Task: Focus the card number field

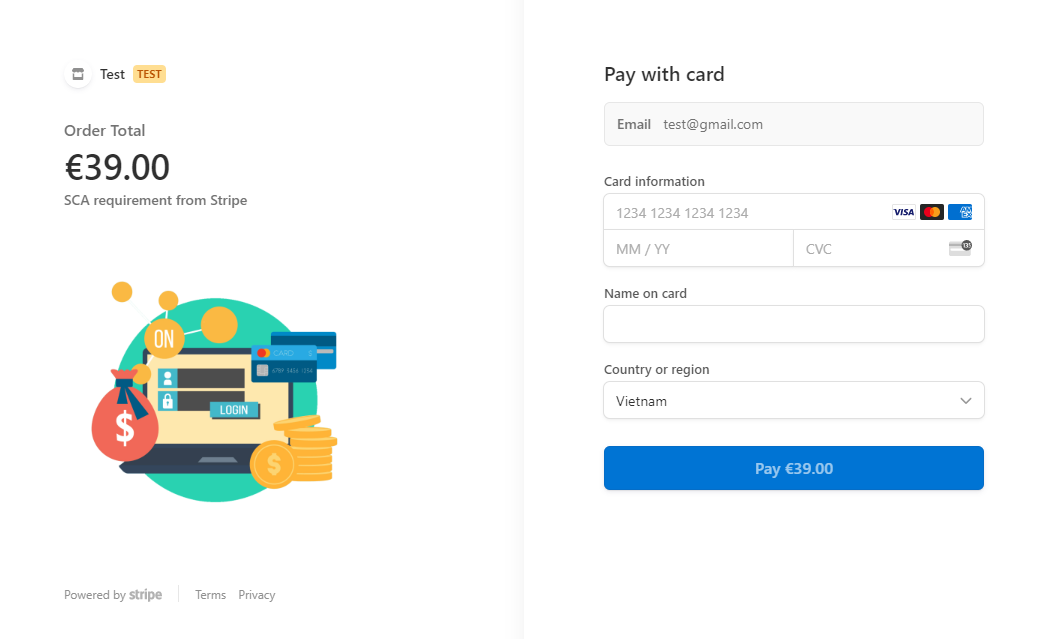Action: 745,213
